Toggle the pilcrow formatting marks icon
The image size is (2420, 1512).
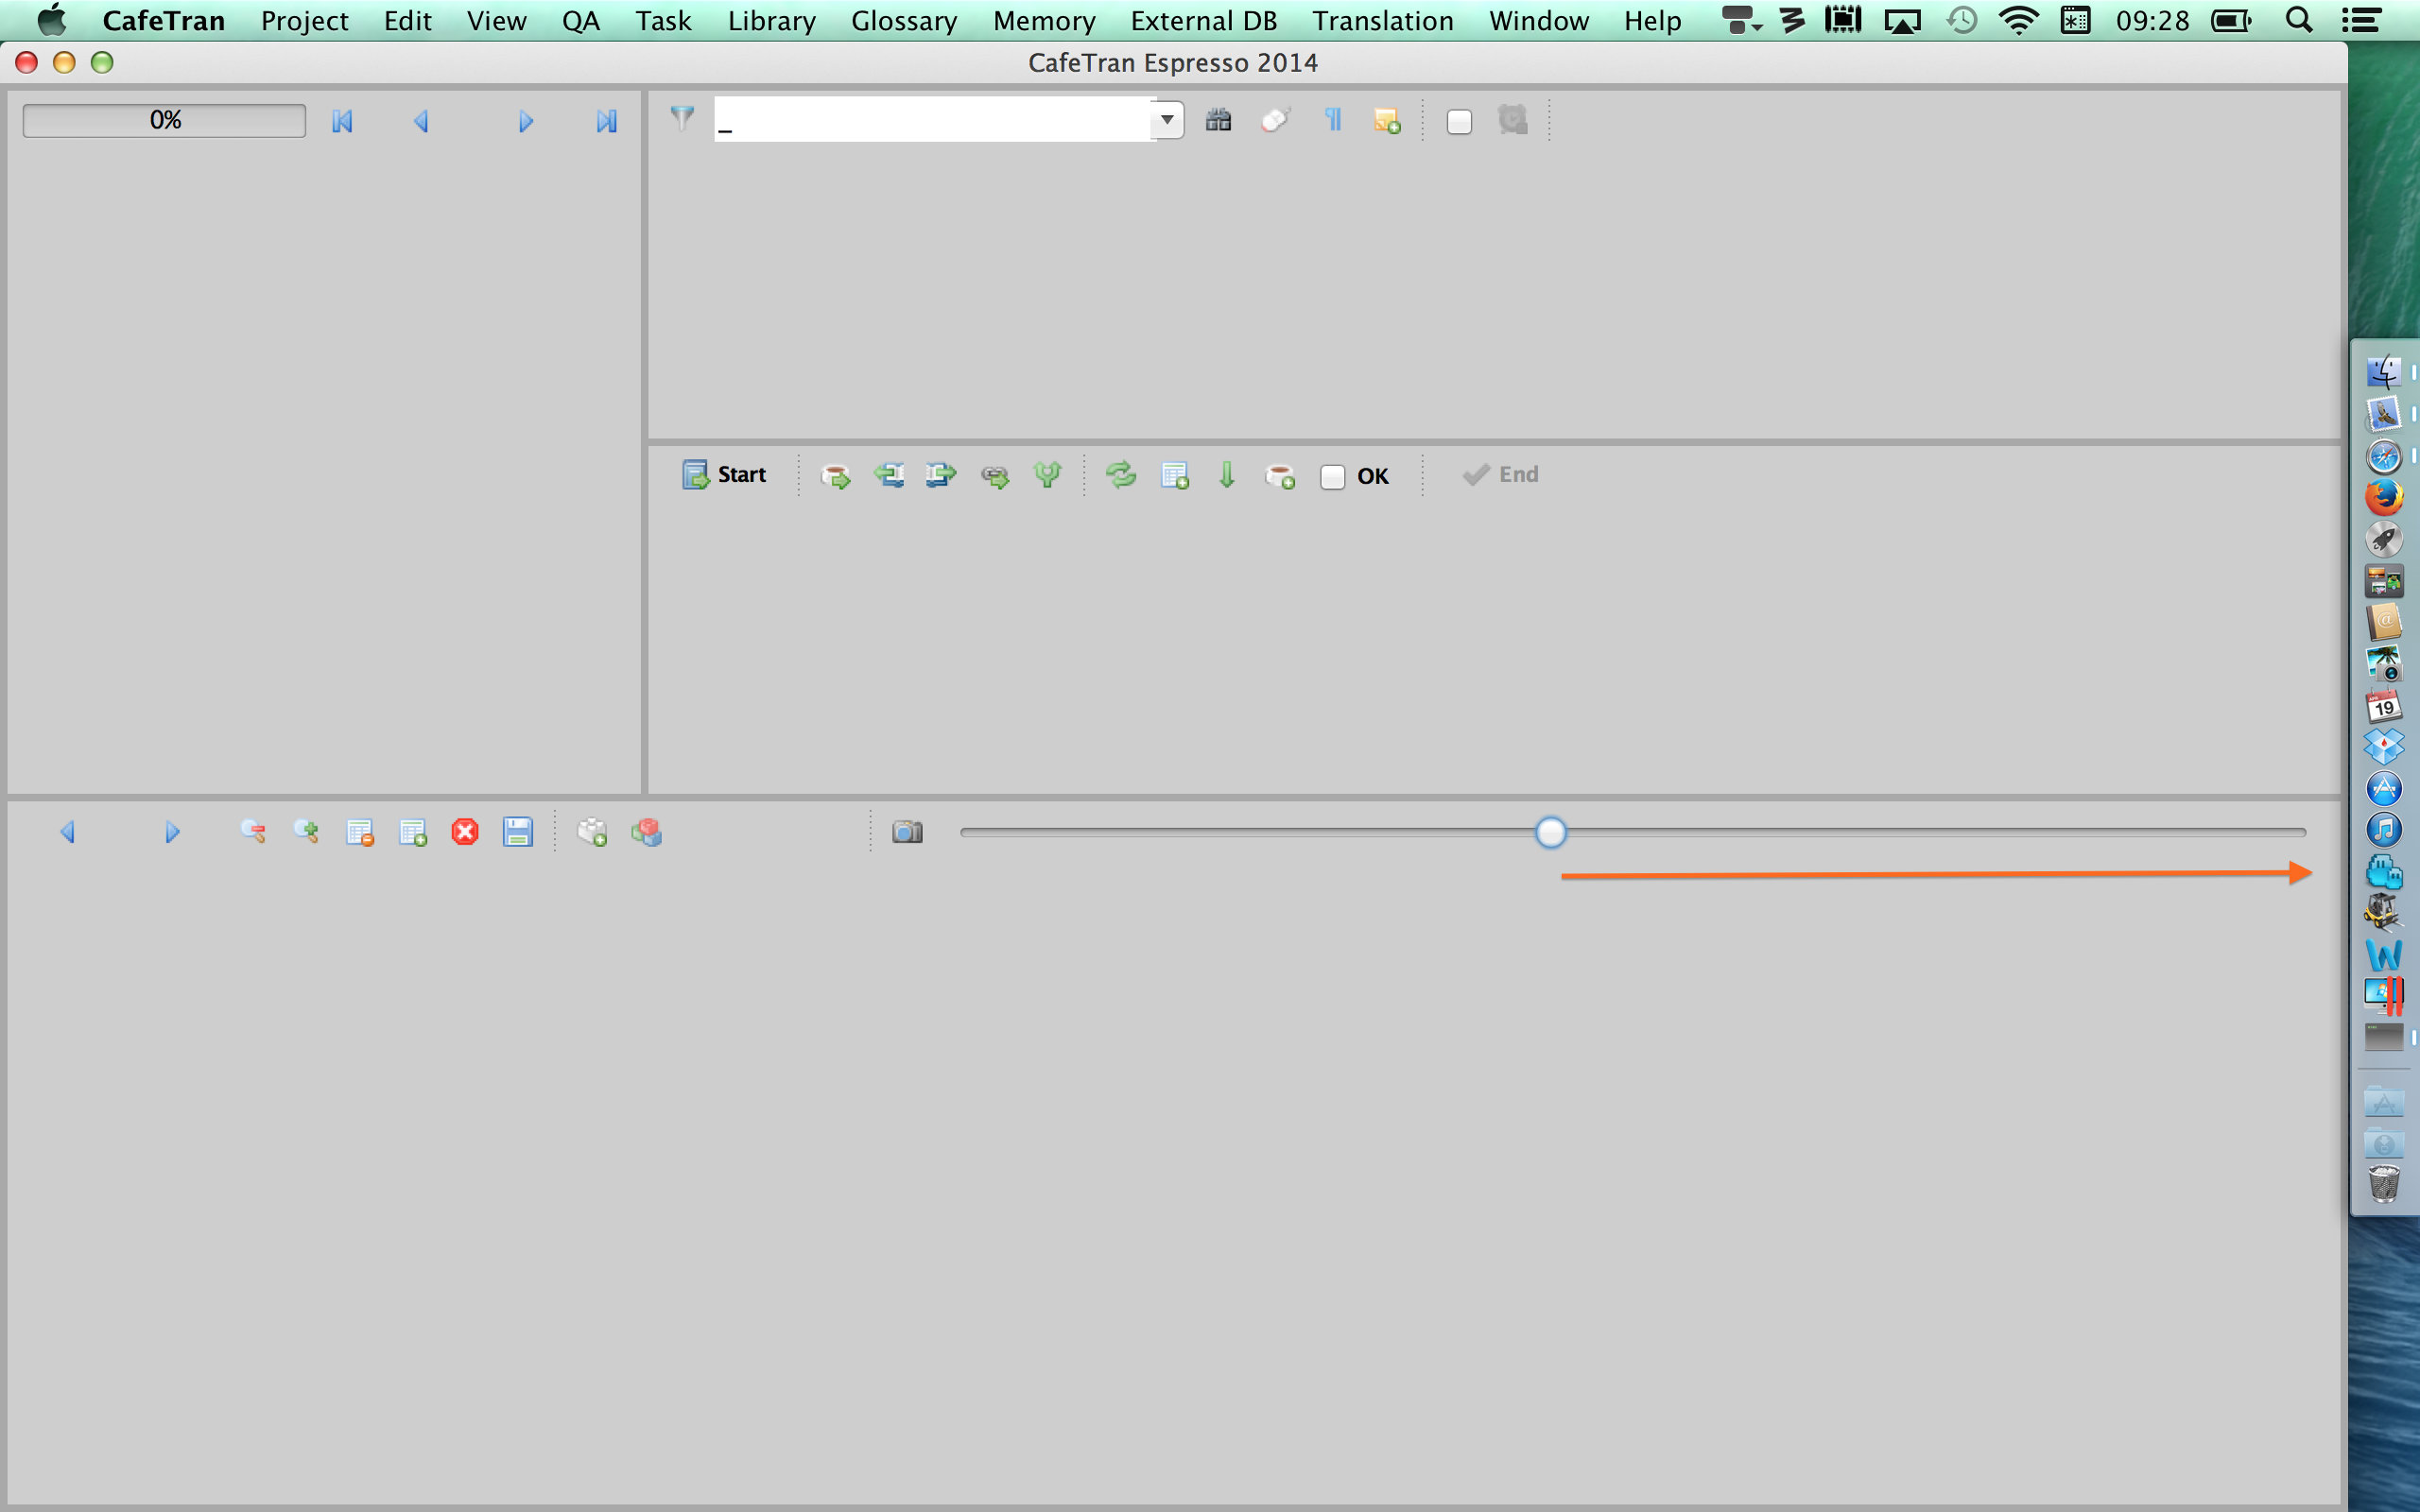pos(1332,121)
